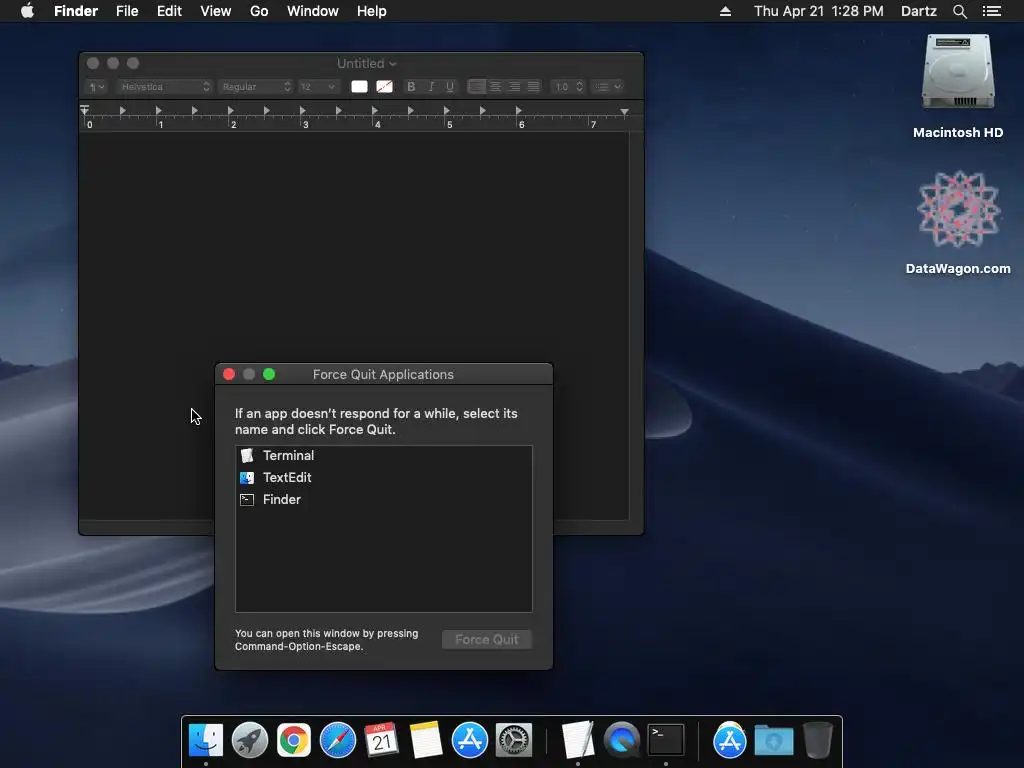Open the Help menu
The width and height of the screenshot is (1024, 768).
point(372,11)
